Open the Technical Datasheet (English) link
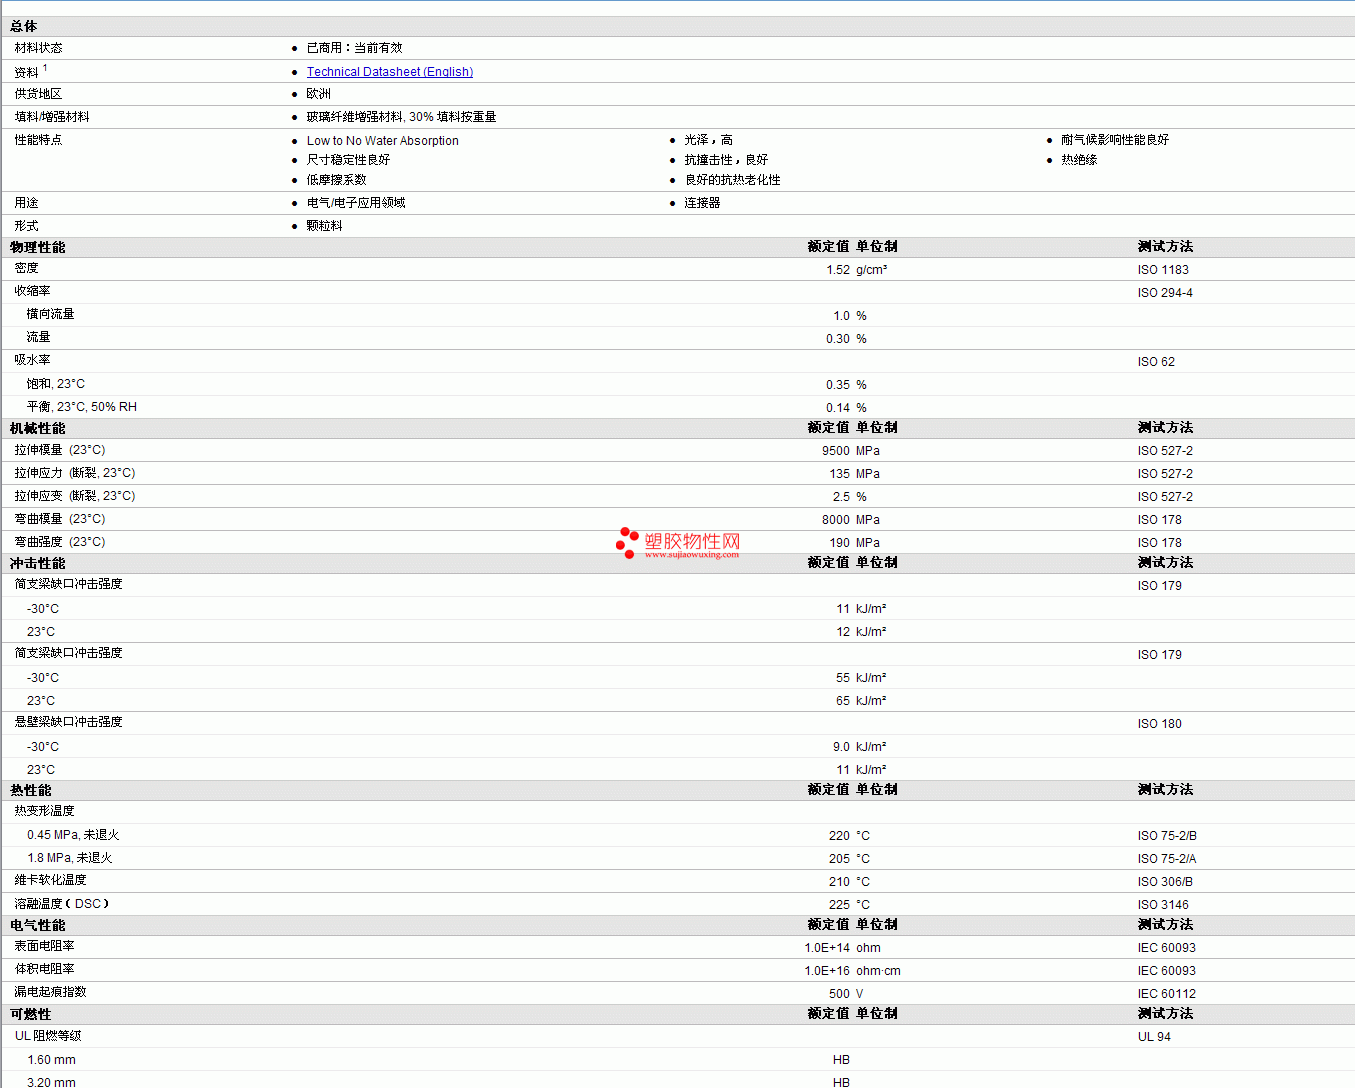Screen dimensions: 1355x1088 (x=389, y=72)
